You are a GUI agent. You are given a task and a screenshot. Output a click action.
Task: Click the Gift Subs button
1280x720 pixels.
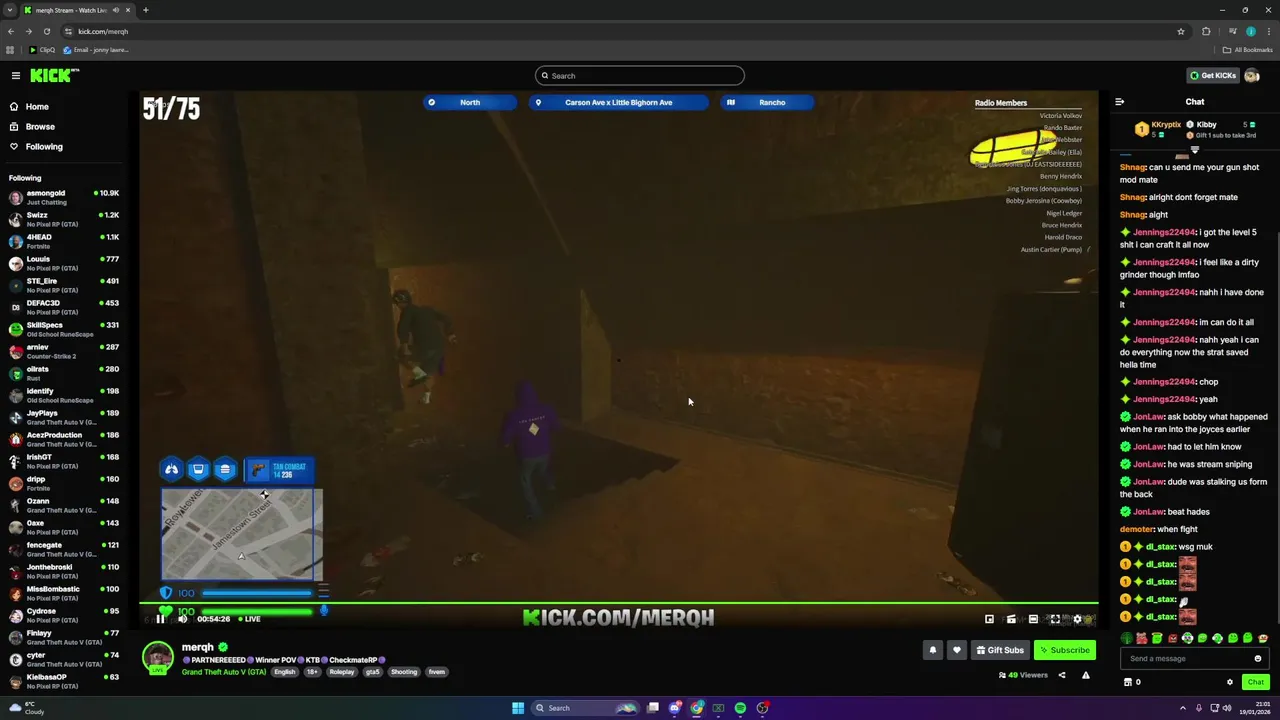[x=1000, y=650]
